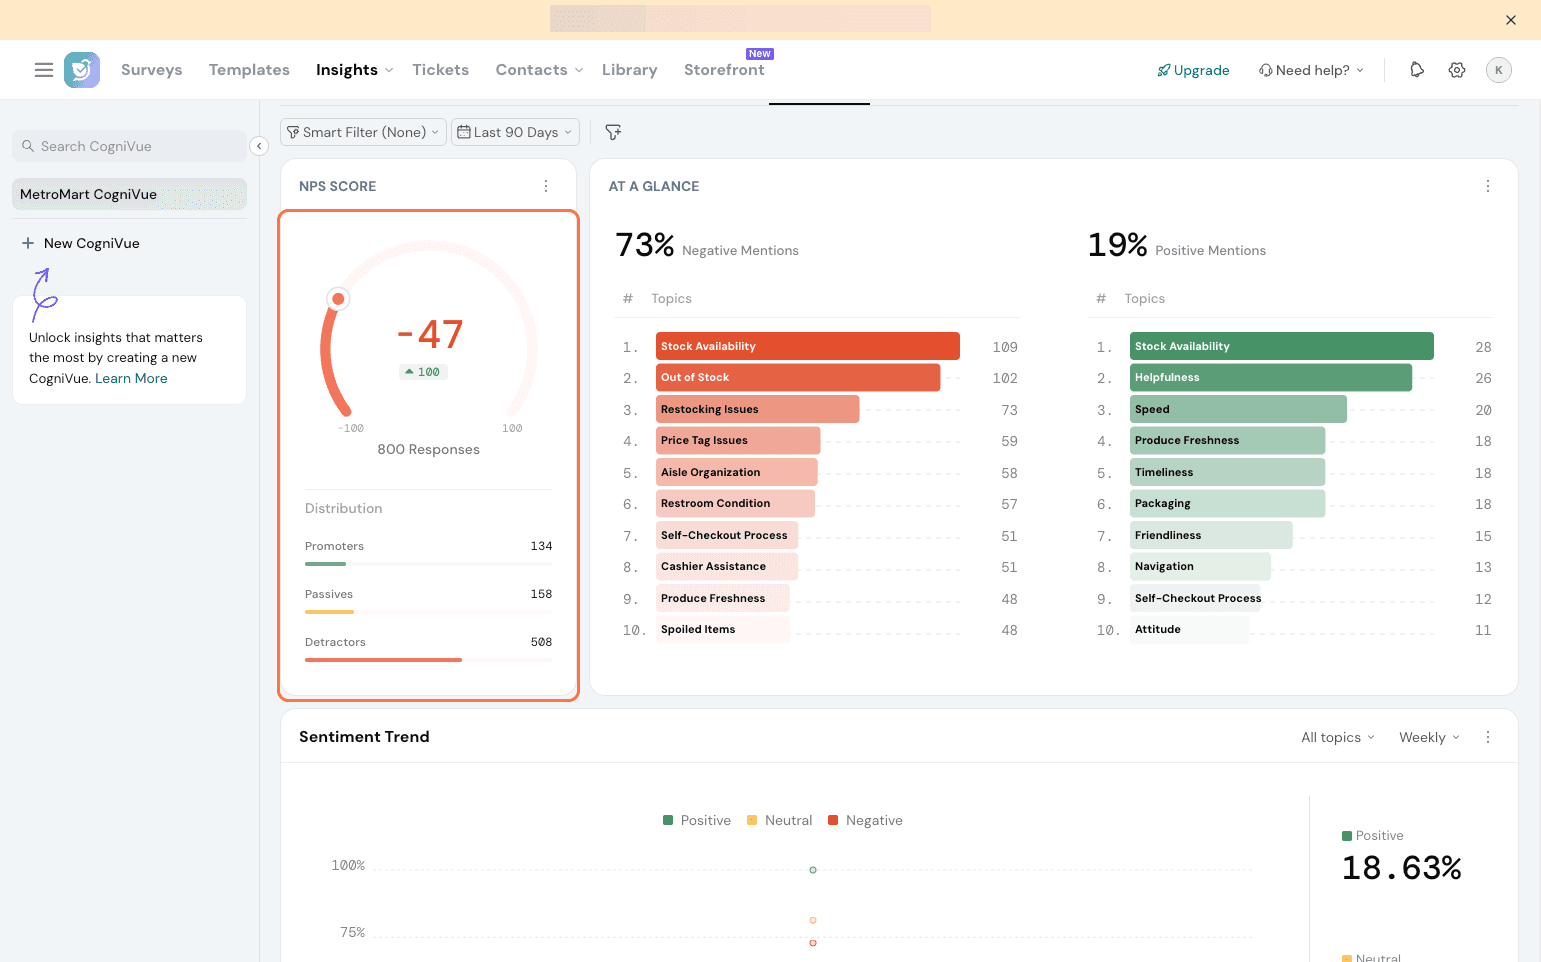Toggle the Positive legend series
Screen dimensions: 1541x962
(697, 820)
